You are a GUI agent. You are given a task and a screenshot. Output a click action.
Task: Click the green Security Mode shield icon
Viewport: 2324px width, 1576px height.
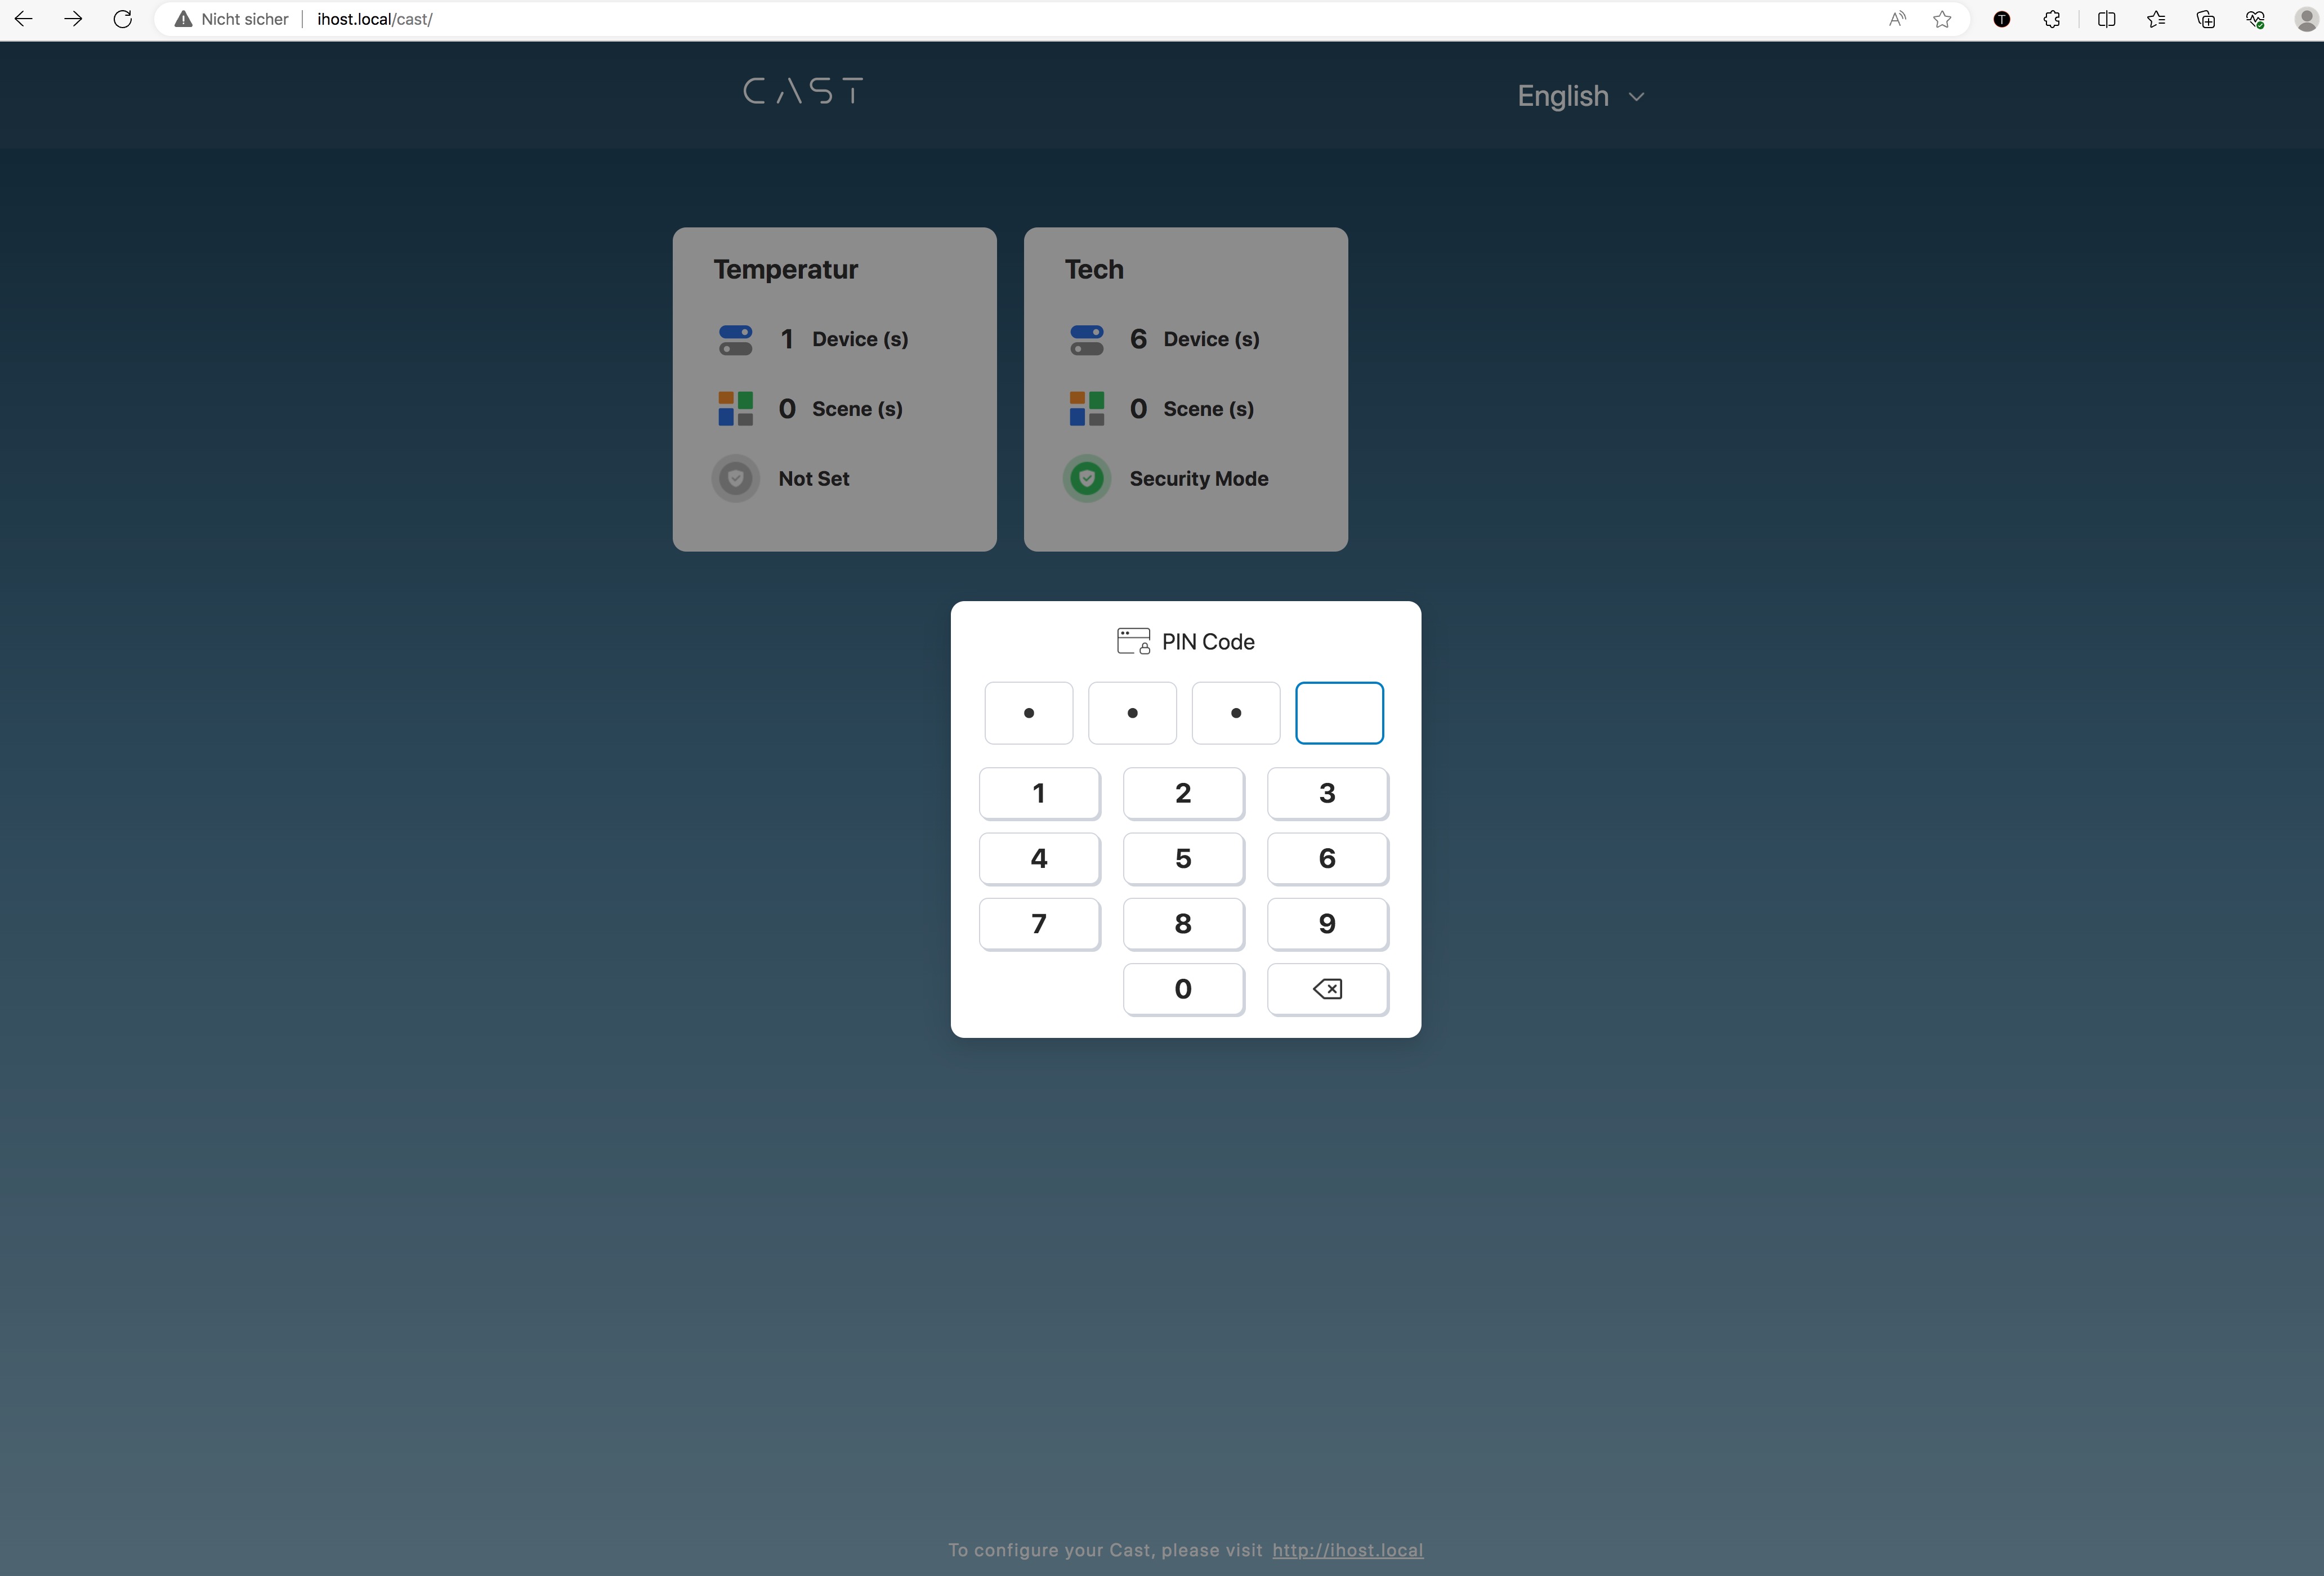tap(1086, 478)
